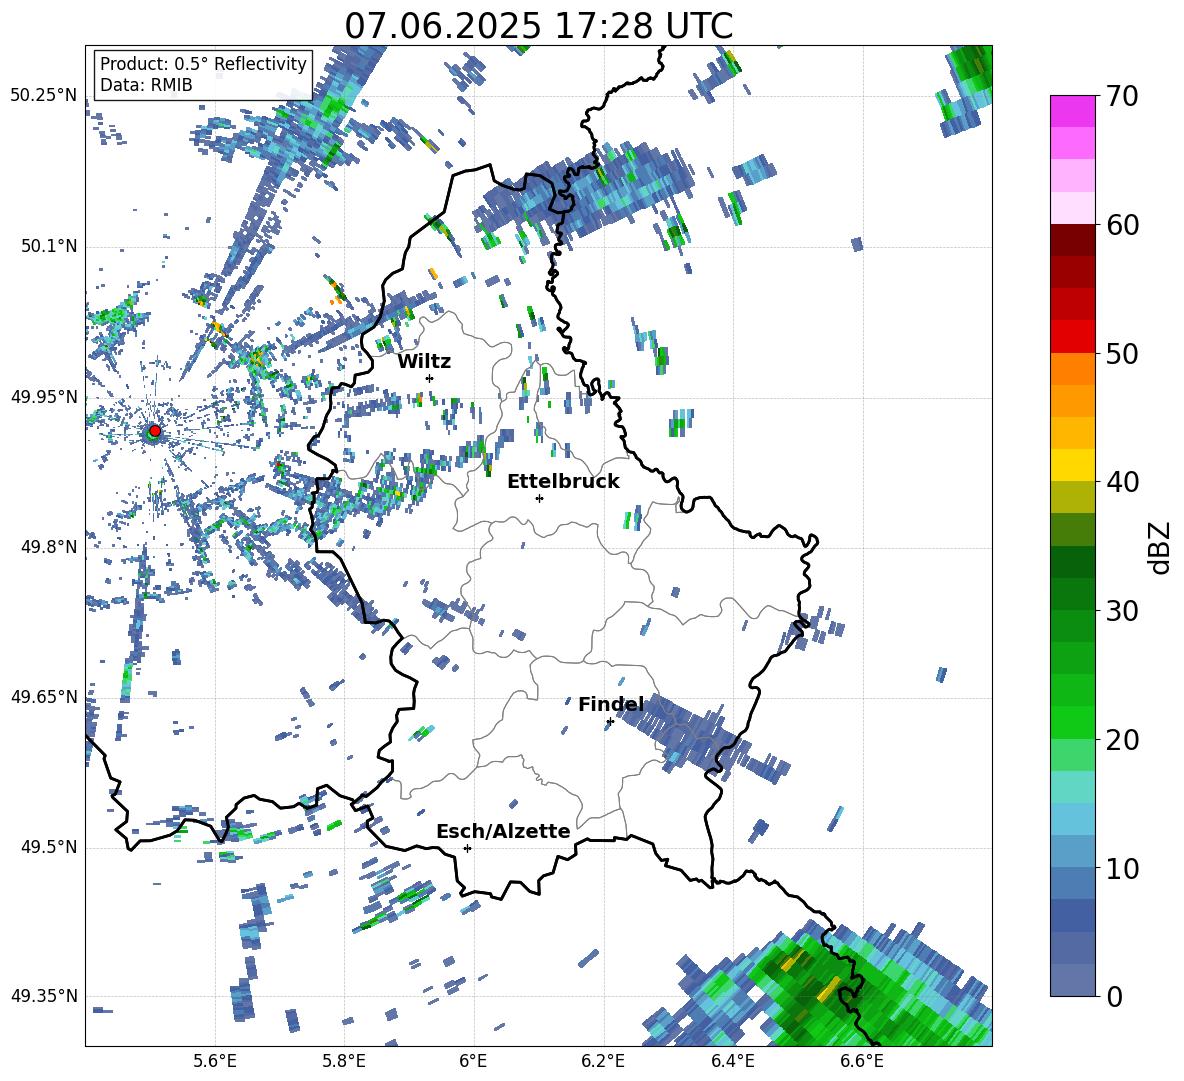
Task: Click the Wiltz city label
Action: point(424,362)
